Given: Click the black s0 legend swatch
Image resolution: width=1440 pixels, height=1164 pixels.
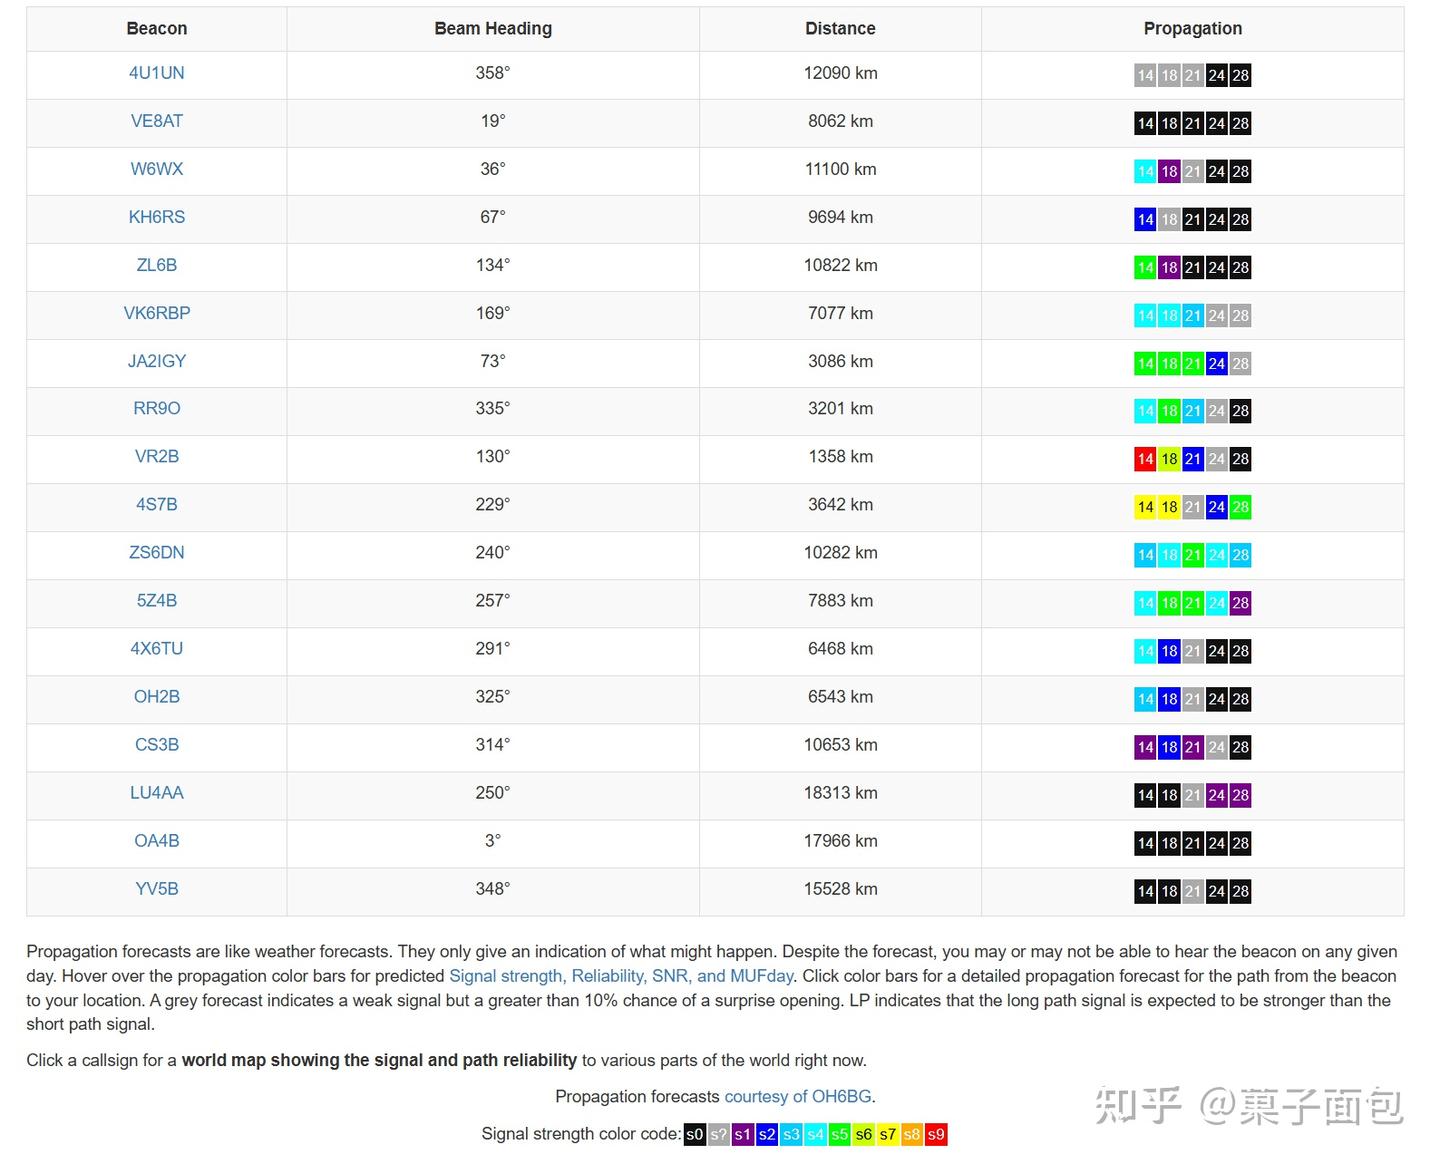Looking at the screenshot, I should click(694, 1134).
